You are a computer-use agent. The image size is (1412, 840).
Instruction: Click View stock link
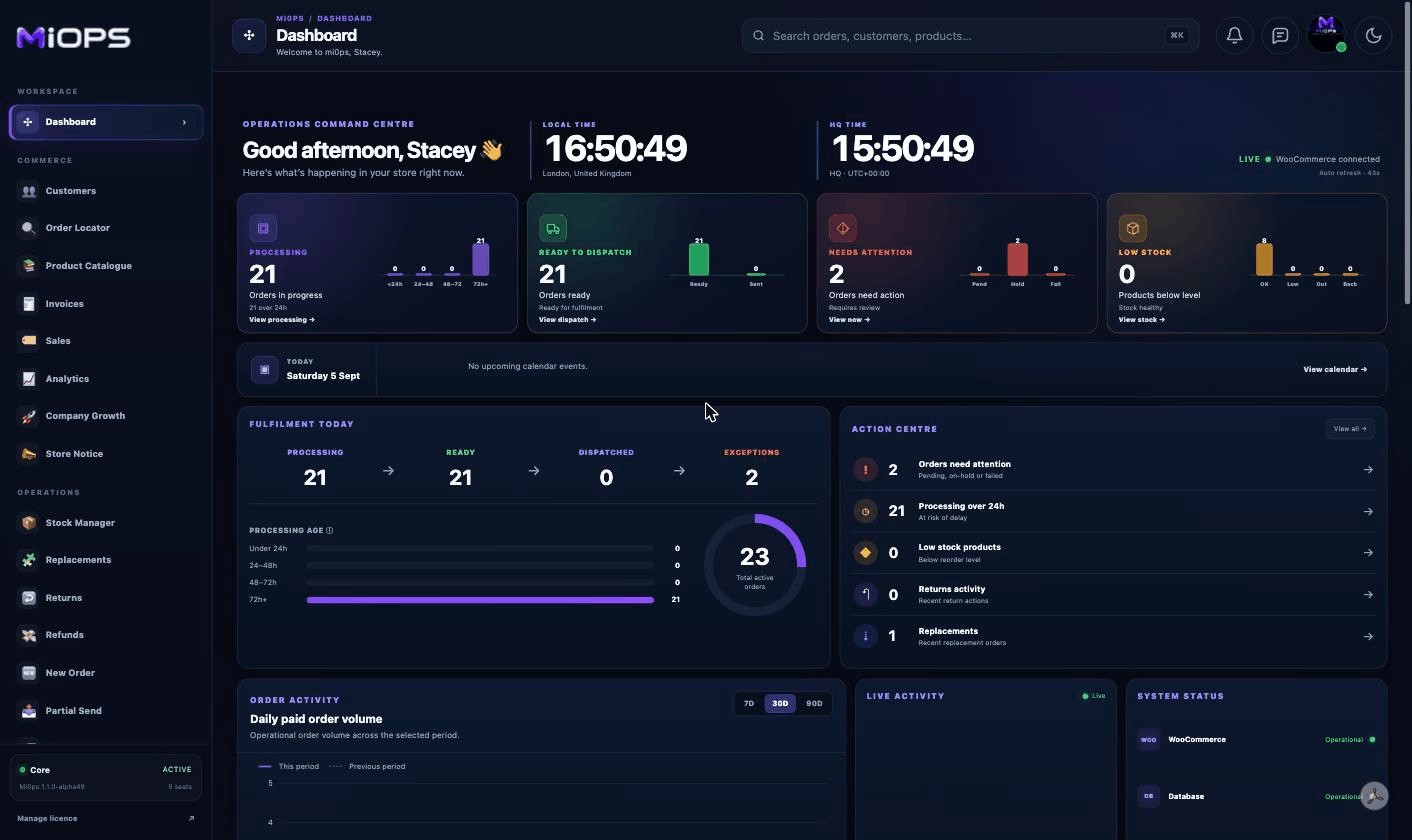click(x=1142, y=320)
